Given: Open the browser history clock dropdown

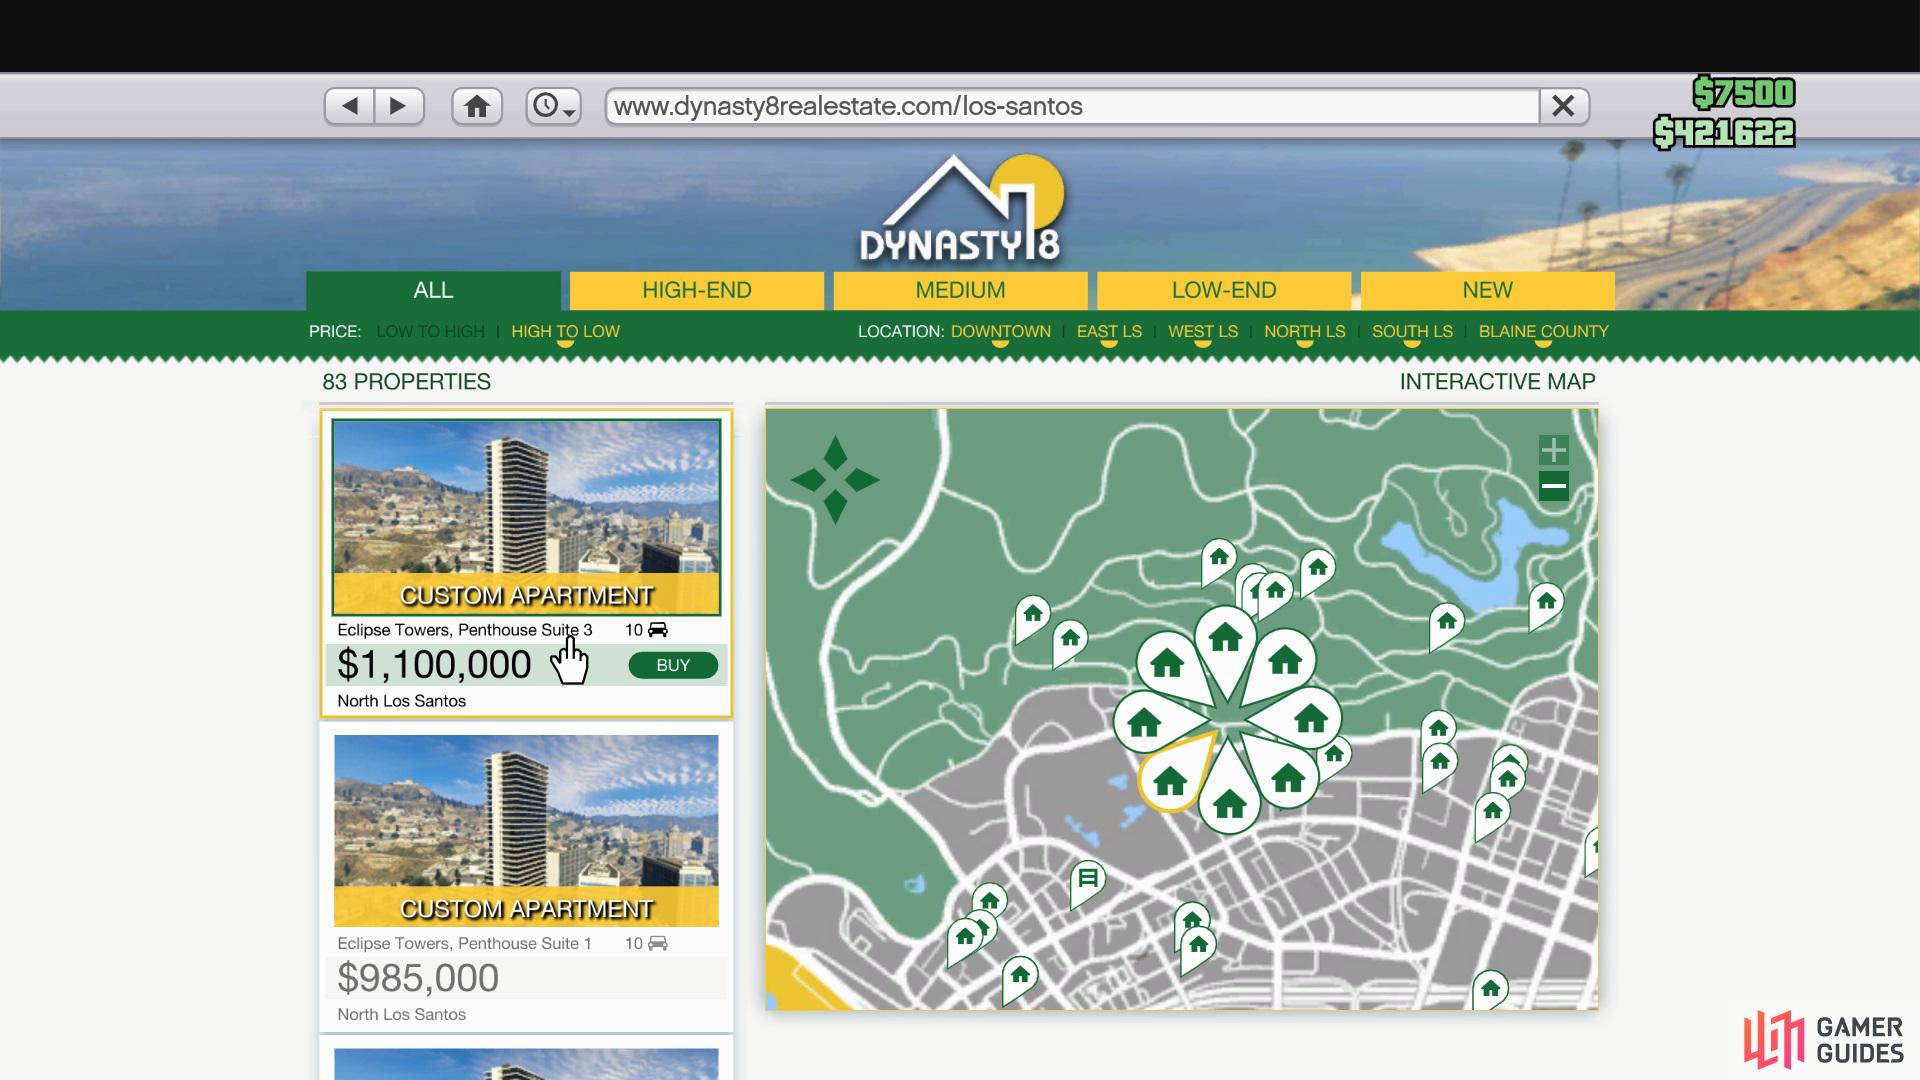Looking at the screenshot, I should click(553, 106).
